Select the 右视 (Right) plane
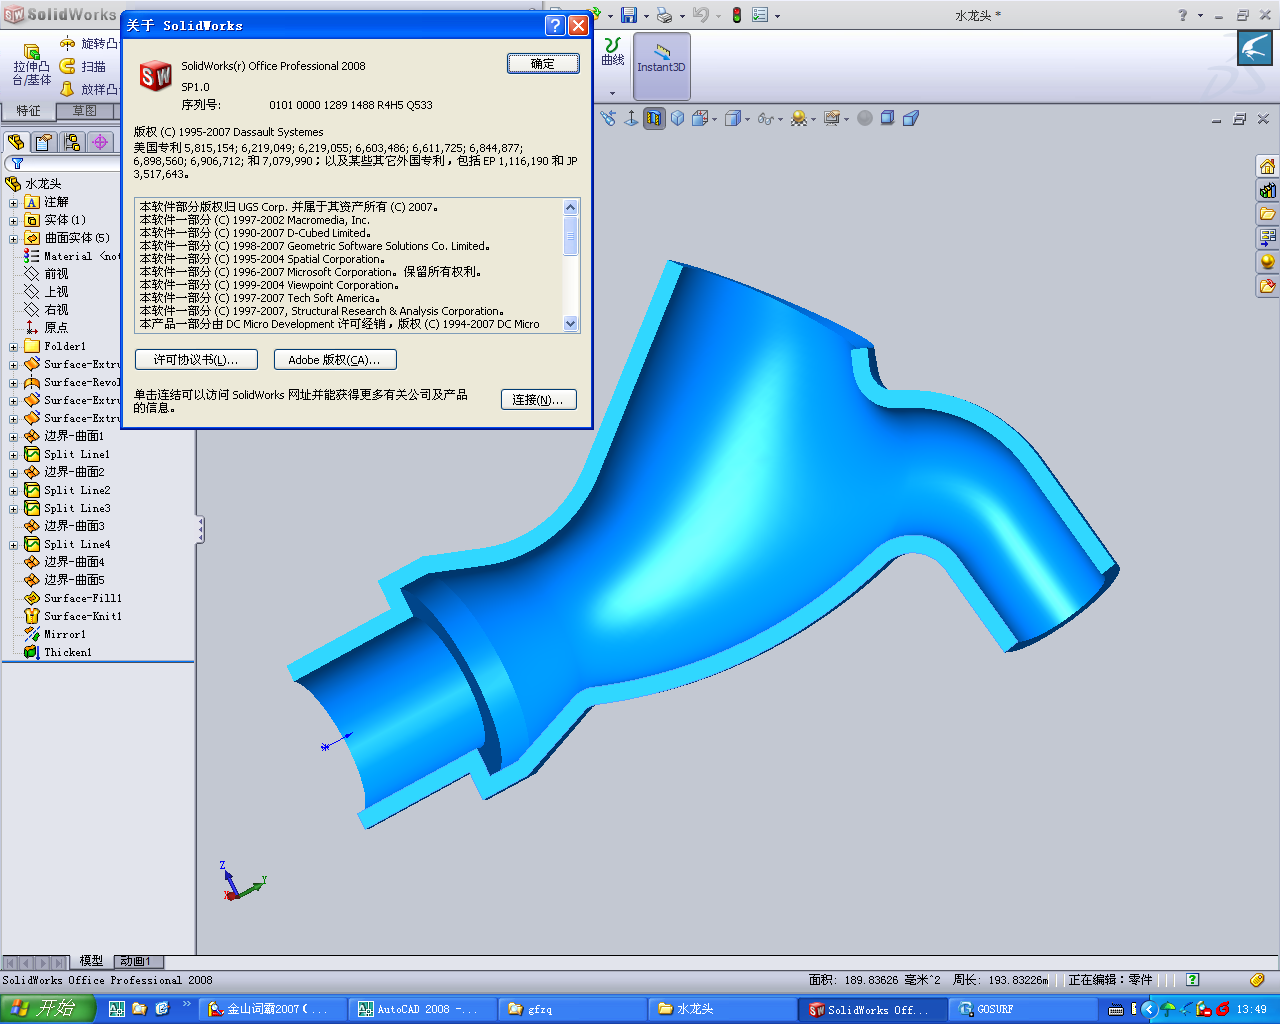This screenshot has width=1280, height=1024. (47, 310)
